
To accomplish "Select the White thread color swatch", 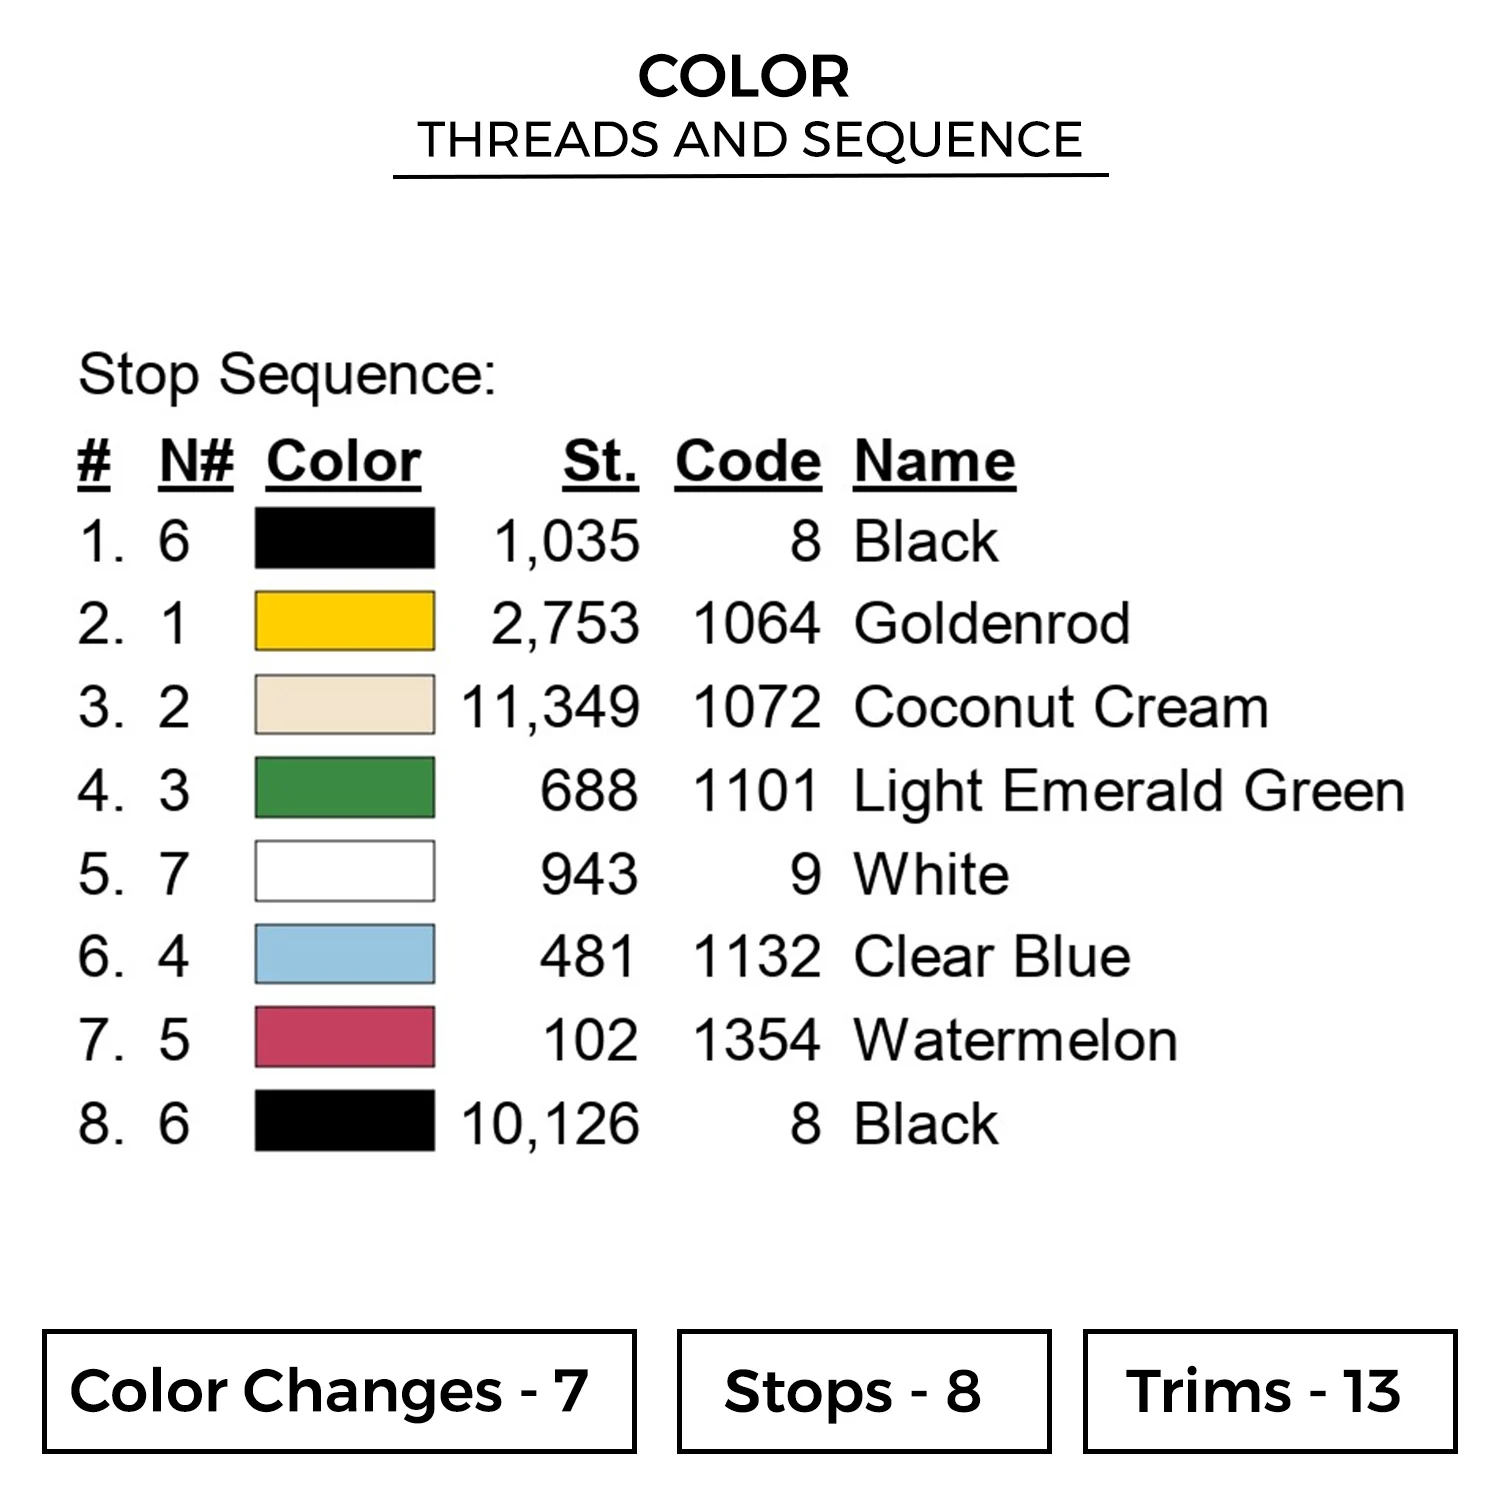I will 344,871.
